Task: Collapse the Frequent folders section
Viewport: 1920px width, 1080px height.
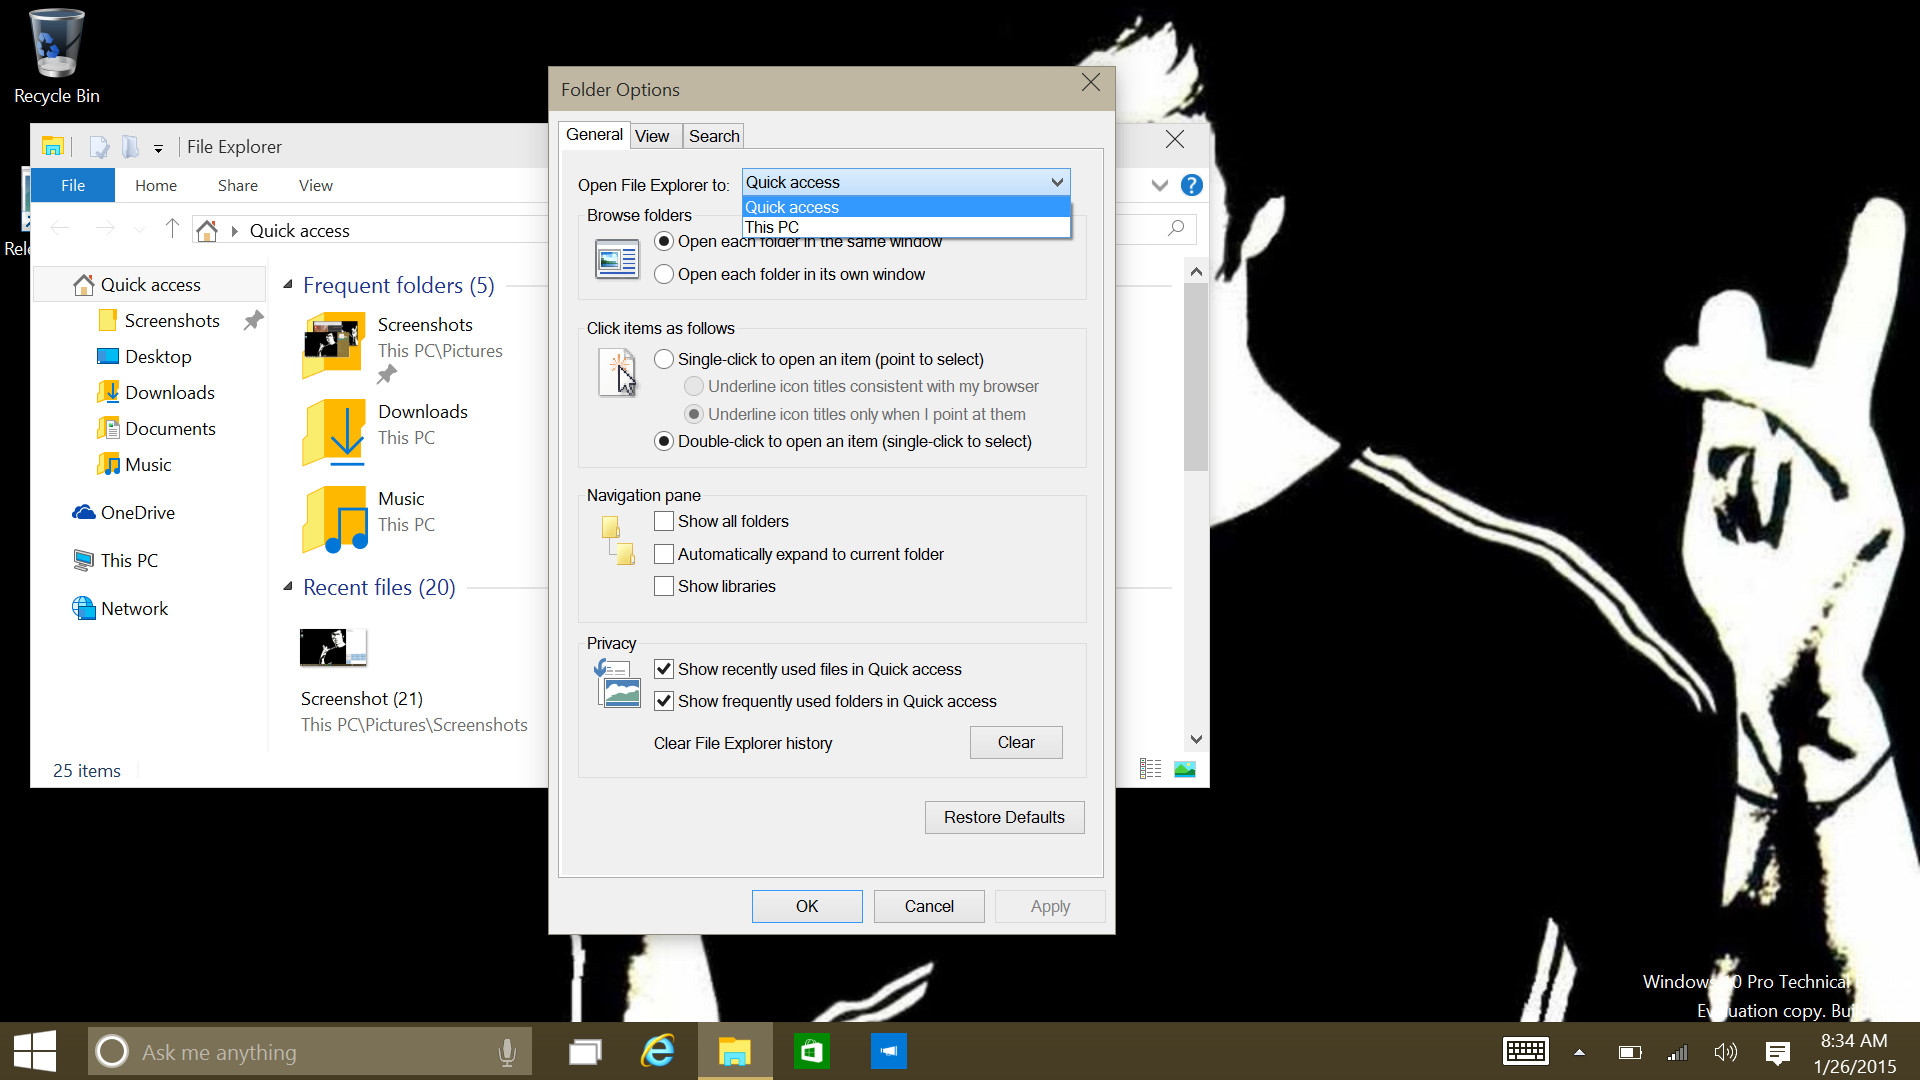Action: pyautogui.click(x=288, y=285)
